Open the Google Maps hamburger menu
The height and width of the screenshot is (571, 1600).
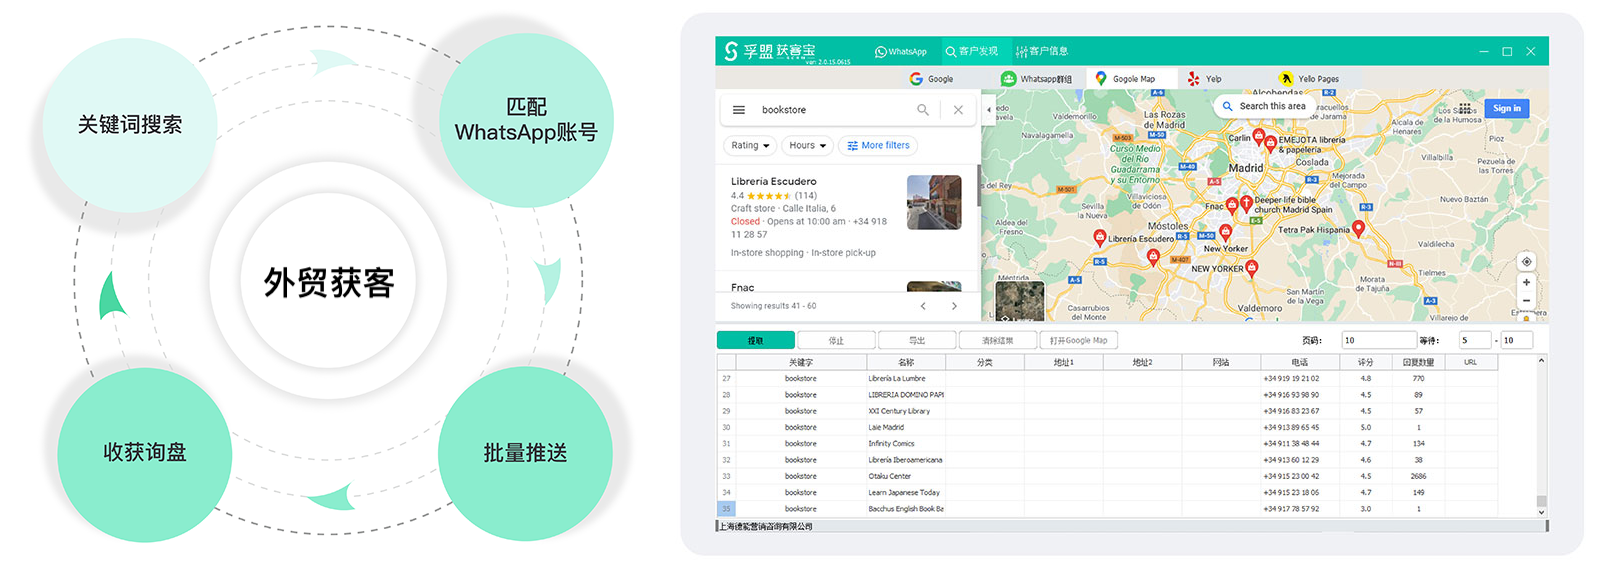[739, 110]
